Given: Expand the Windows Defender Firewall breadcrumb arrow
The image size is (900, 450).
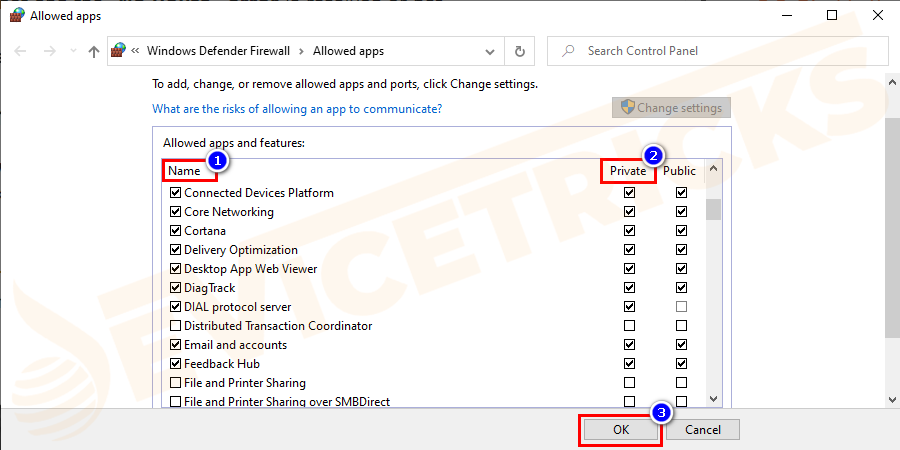Looking at the screenshot, I should [301, 51].
